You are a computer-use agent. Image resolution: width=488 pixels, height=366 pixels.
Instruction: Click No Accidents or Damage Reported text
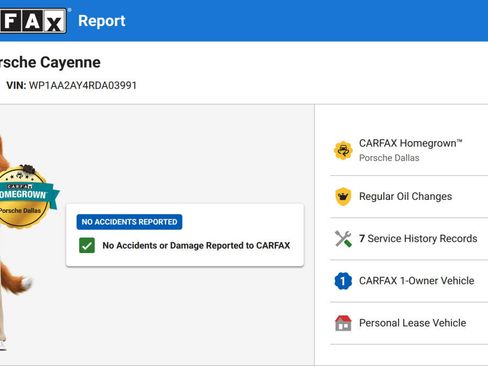tap(196, 246)
